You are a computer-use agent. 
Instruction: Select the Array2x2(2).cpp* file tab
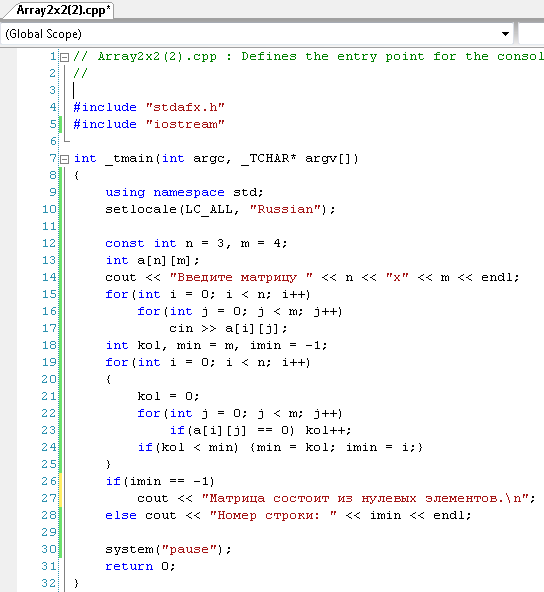pos(60,10)
